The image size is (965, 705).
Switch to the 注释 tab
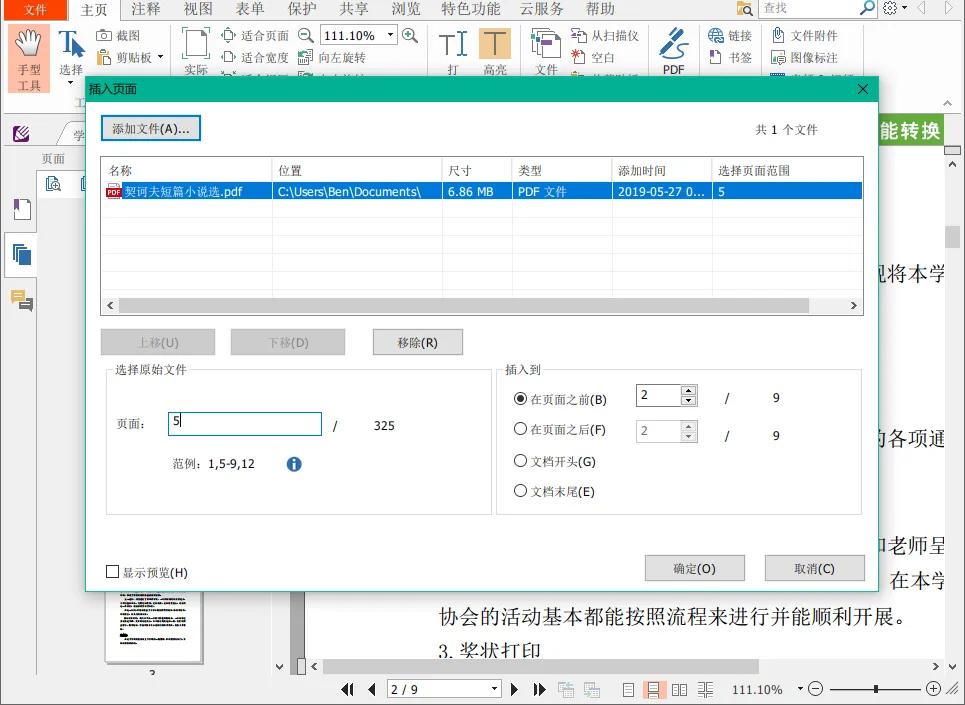(x=146, y=9)
